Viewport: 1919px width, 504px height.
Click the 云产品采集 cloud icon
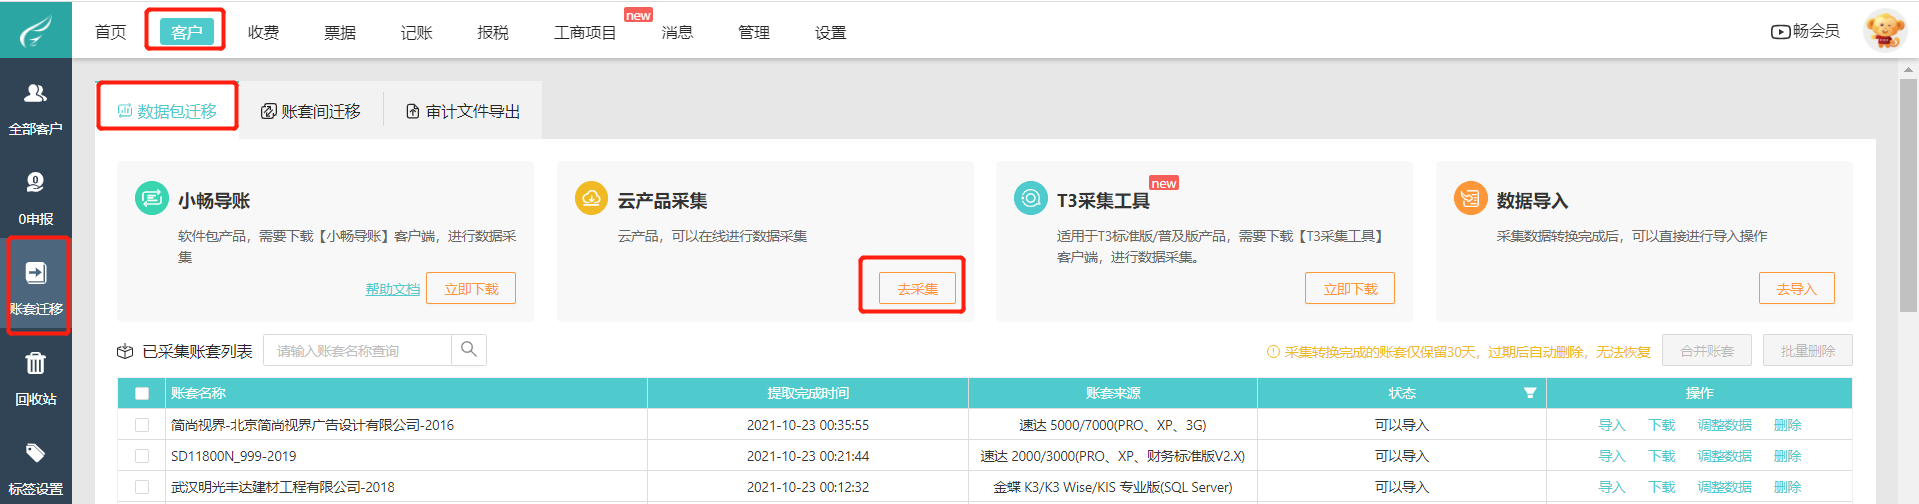pos(591,198)
